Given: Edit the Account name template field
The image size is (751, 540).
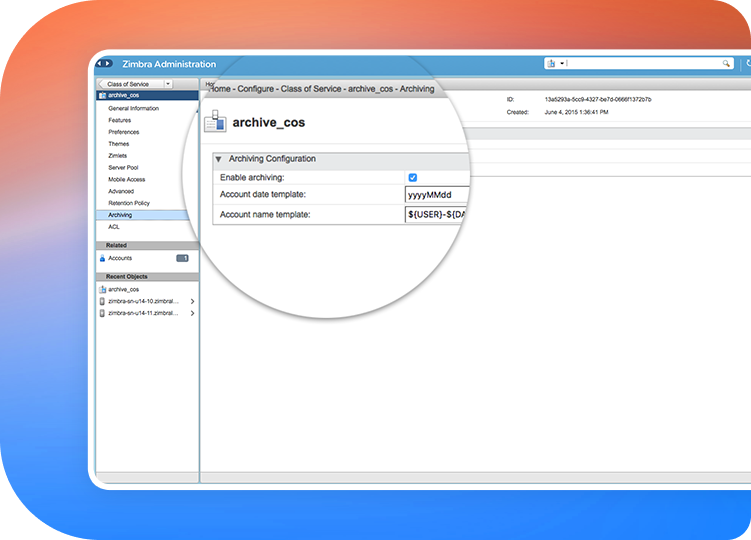Looking at the screenshot, I should tap(437, 215).
